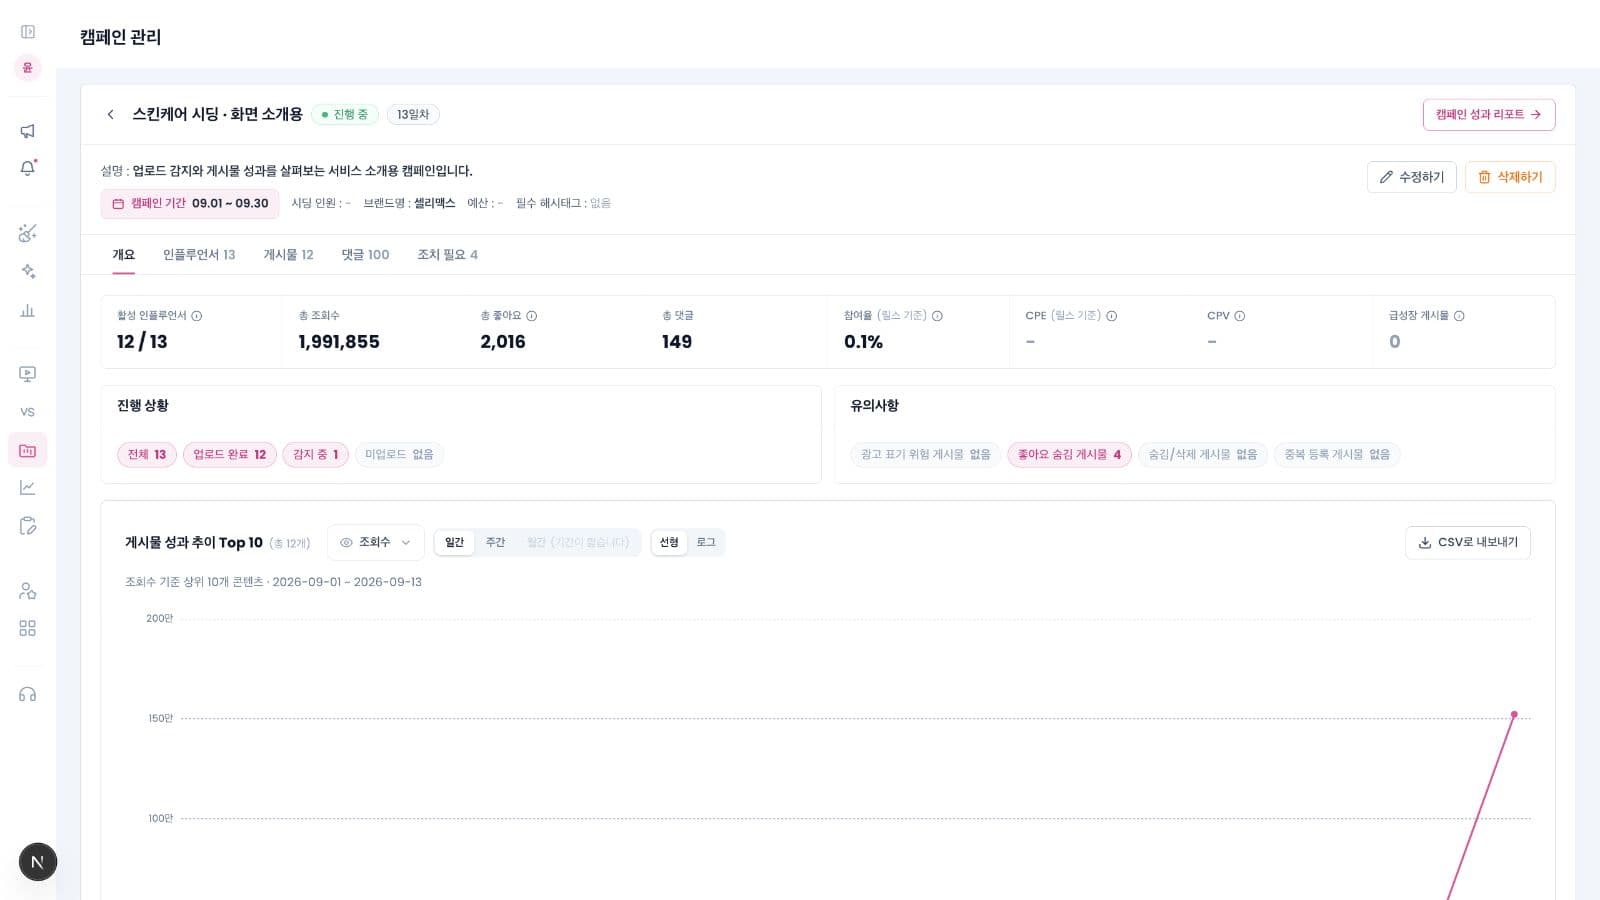Open the notifications bell

[x=28, y=168]
